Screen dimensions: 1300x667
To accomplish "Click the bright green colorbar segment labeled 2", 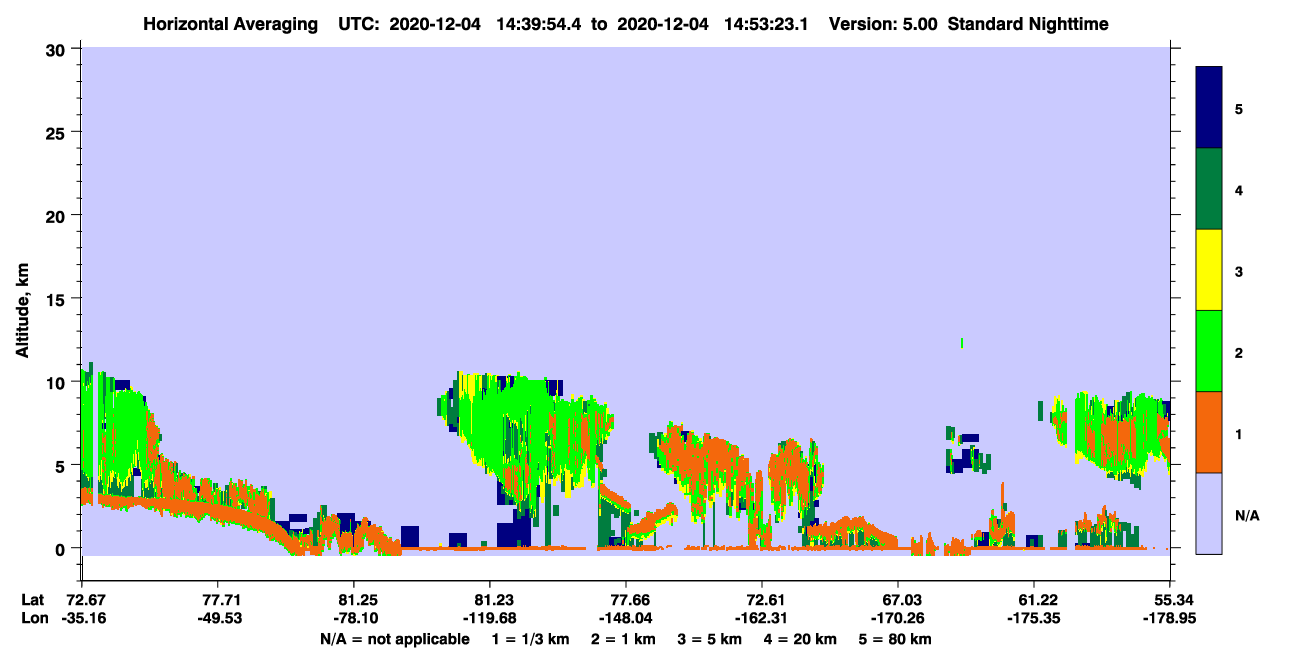I will click(x=1209, y=351).
